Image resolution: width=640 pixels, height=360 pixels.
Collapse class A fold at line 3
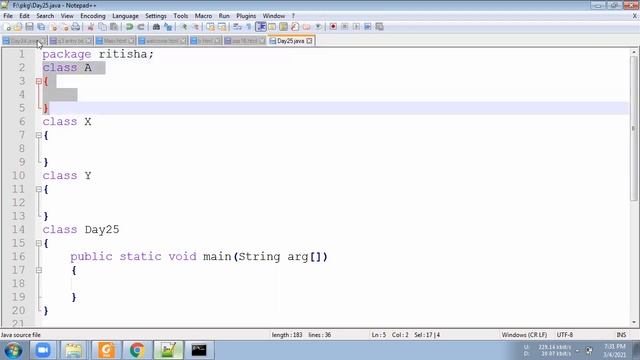(39, 81)
